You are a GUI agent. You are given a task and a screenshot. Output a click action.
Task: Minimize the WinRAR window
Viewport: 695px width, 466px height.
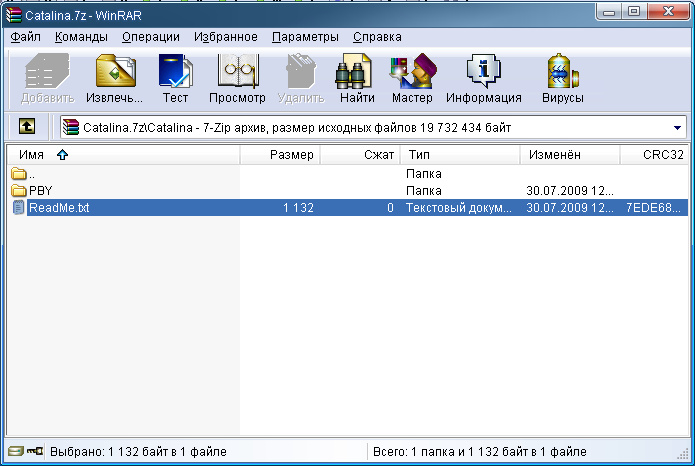point(609,12)
